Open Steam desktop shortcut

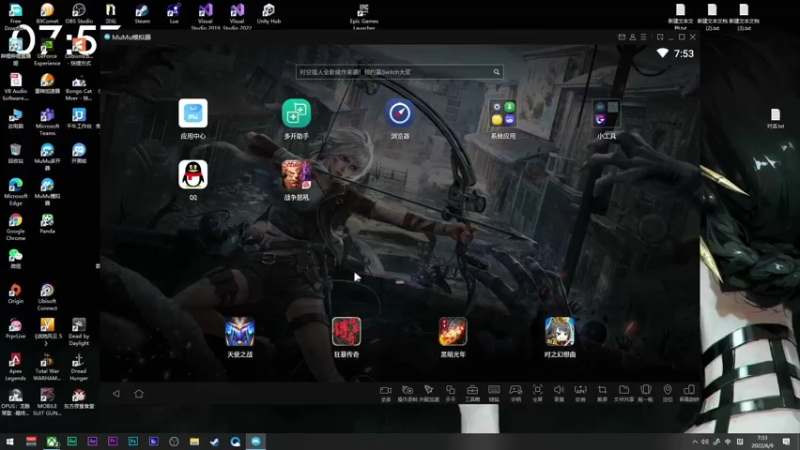coord(142,13)
